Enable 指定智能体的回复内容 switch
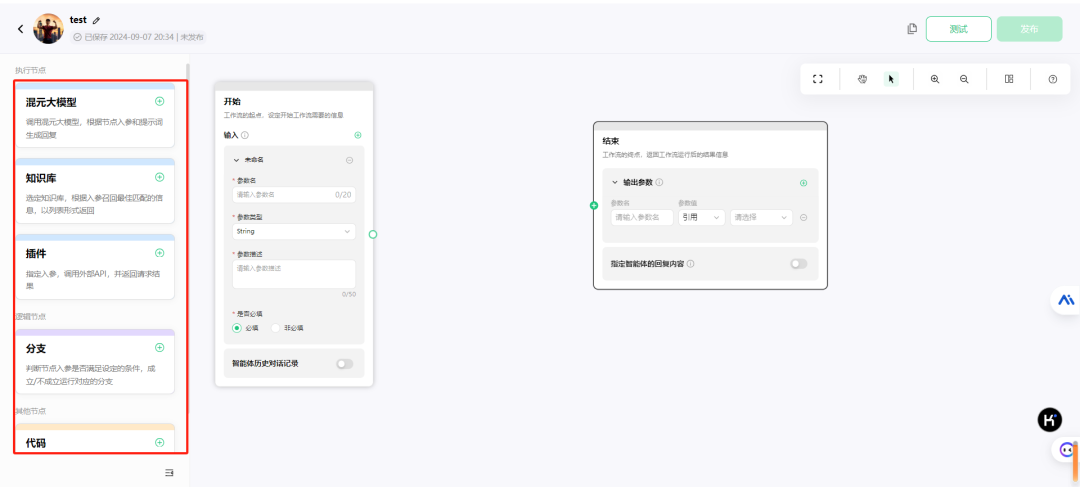The height and width of the screenshot is (487, 1080). (798, 264)
